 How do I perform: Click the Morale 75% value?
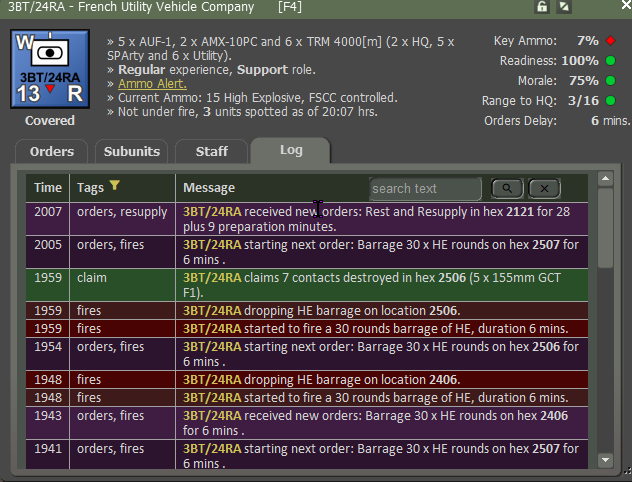tap(584, 81)
